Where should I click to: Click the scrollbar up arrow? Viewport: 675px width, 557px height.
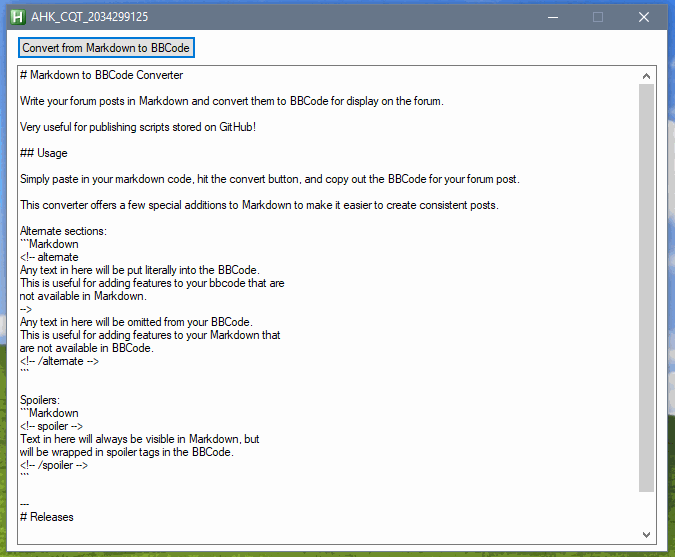646,76
